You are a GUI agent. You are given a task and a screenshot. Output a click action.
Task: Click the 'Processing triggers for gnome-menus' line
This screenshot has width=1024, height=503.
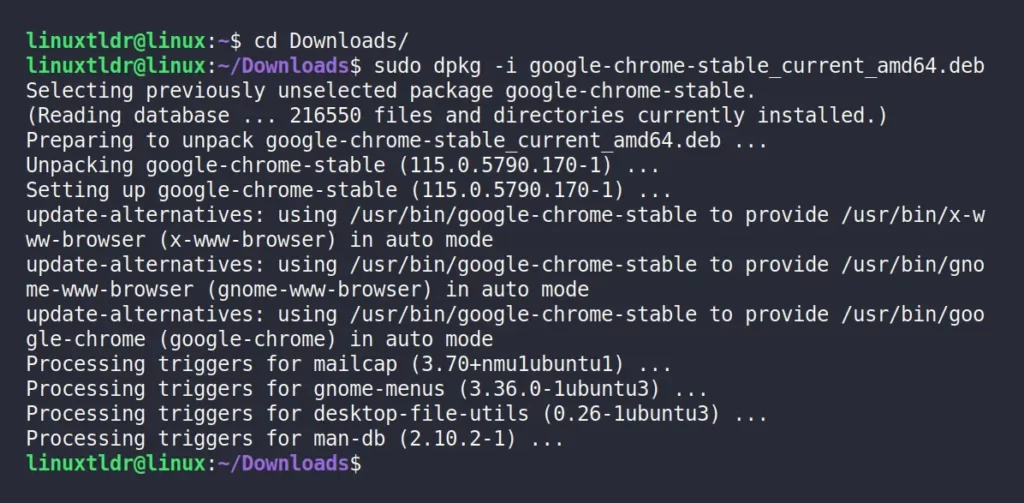(x=366, y=389)
